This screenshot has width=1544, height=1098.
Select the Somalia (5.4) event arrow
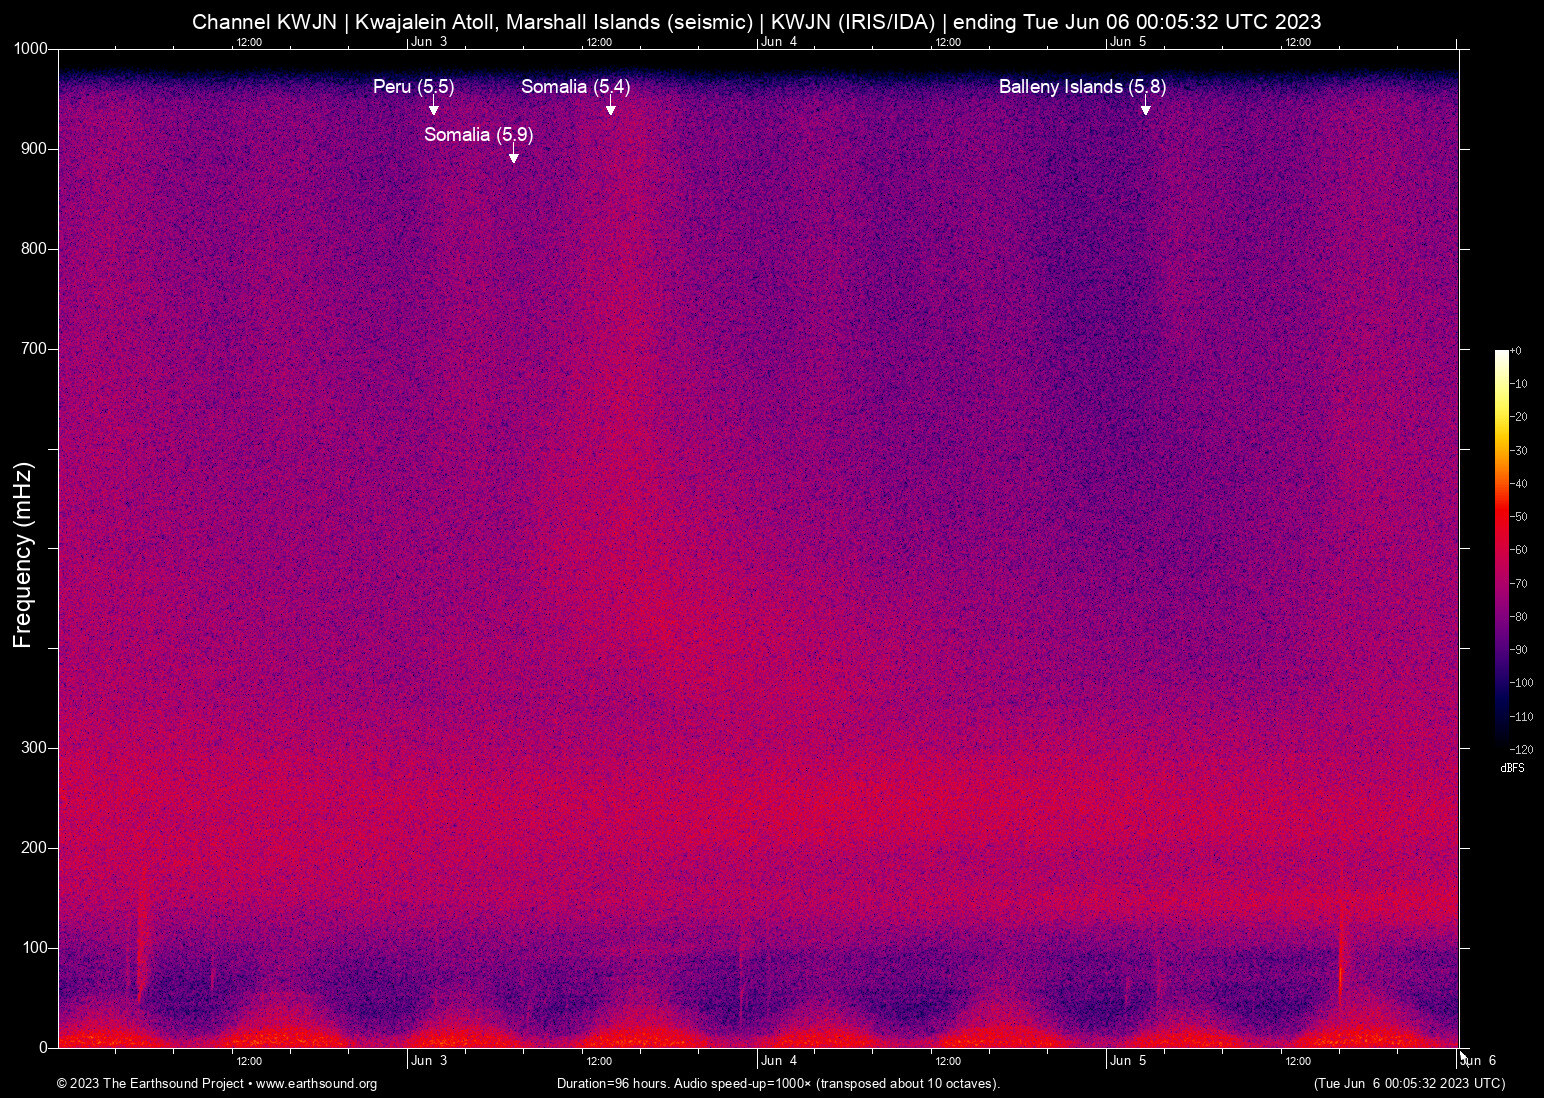point(611,110)
